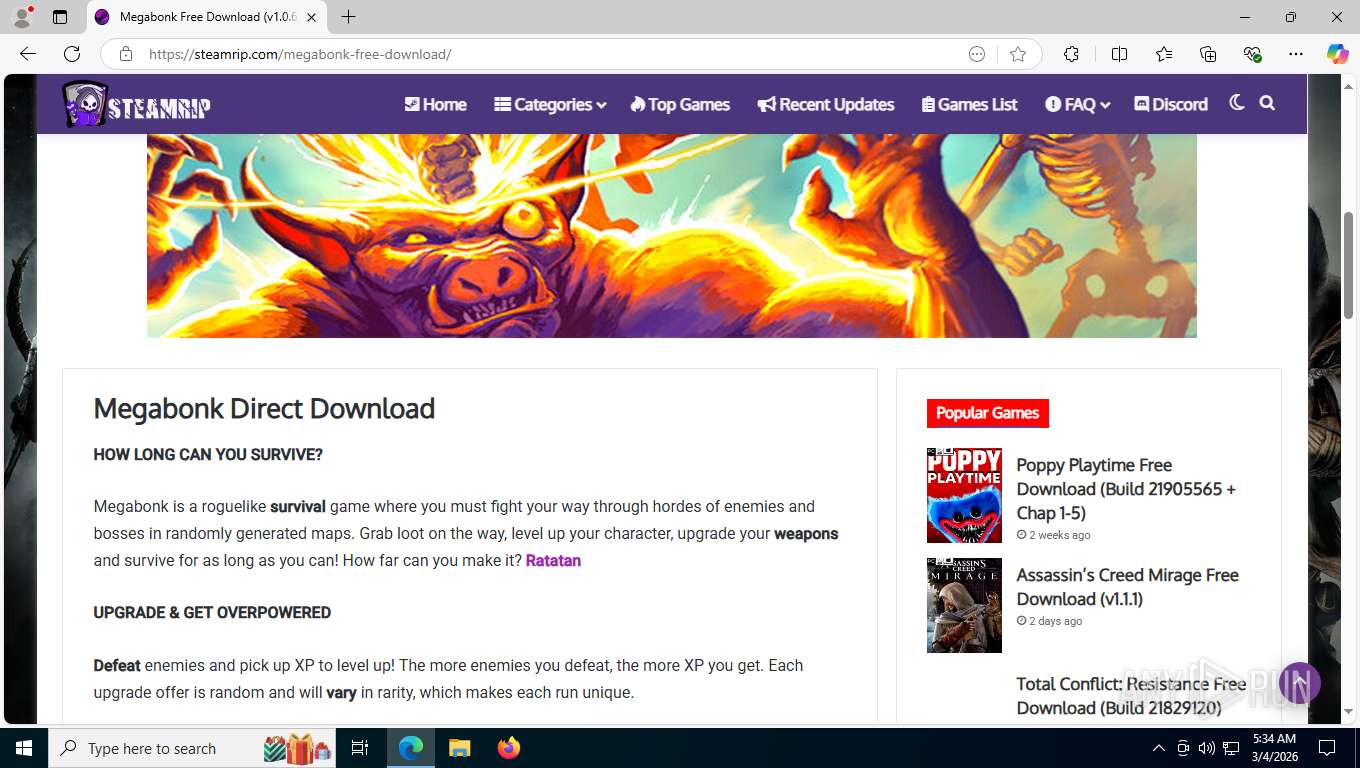Click the vertical page scrollbar thumb
This screenshot has height=768, width=1360.
point(1349,265)
